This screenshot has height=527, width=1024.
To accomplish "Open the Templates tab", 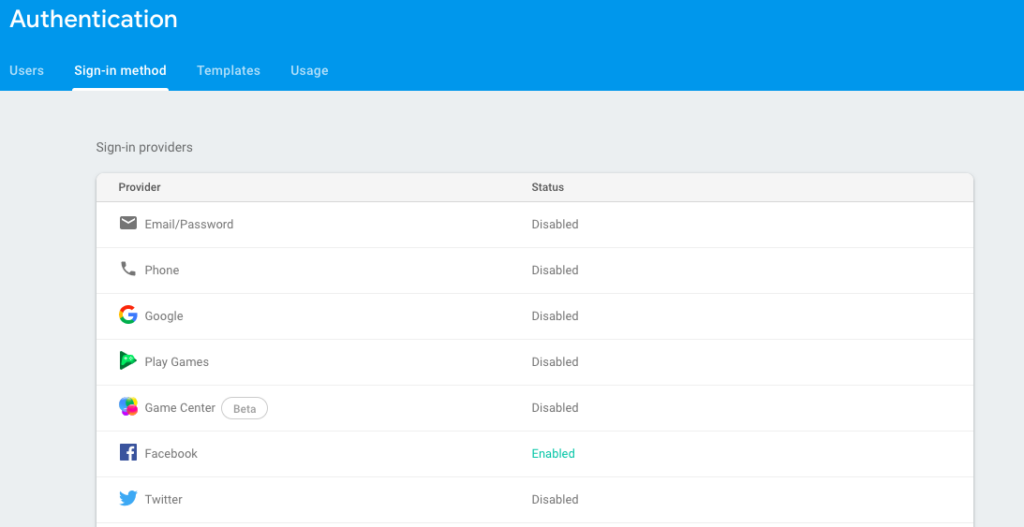I will [x=229, y=71].
